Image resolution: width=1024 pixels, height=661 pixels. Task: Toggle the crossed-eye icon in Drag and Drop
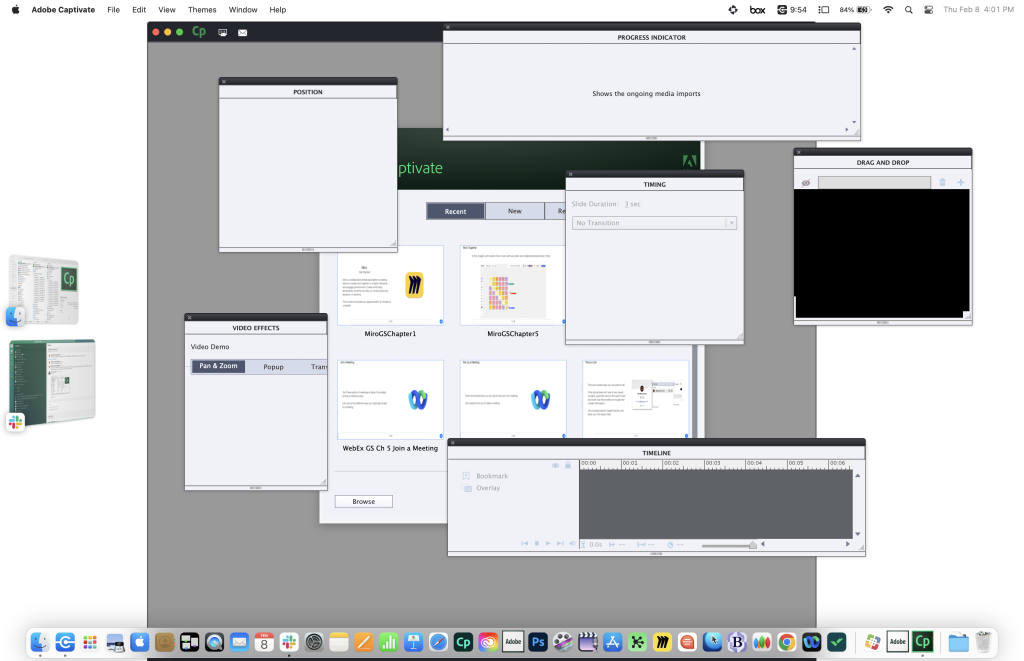point(806,183)
